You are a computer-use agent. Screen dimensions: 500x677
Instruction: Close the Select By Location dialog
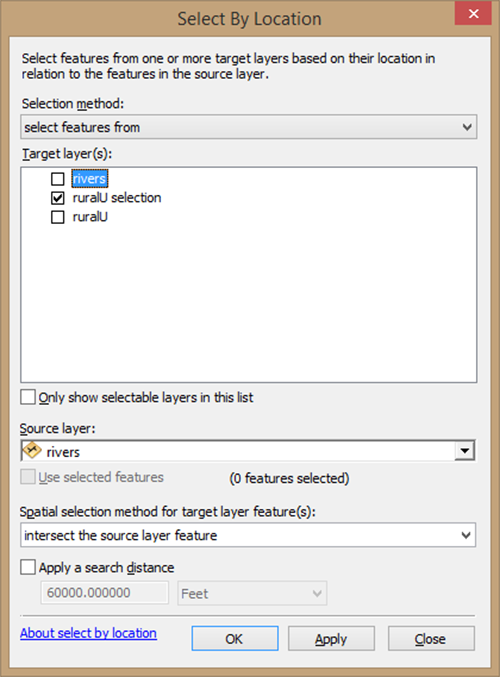[x=473, y=14]
